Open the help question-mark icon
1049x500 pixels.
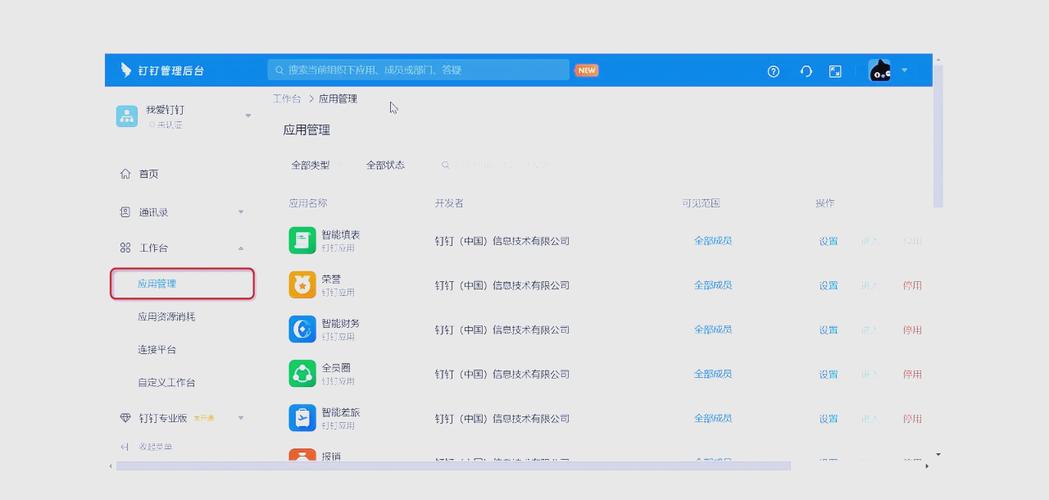773,71
